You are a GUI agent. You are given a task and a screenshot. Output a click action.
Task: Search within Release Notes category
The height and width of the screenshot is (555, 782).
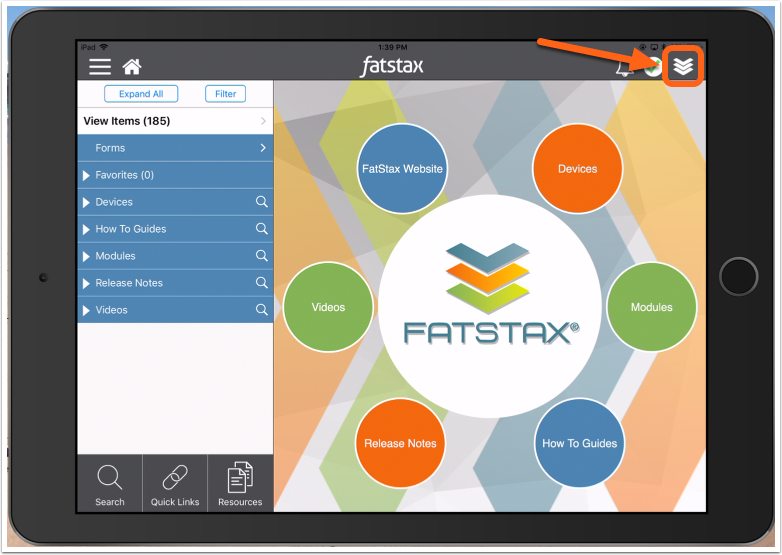(261, 282)
